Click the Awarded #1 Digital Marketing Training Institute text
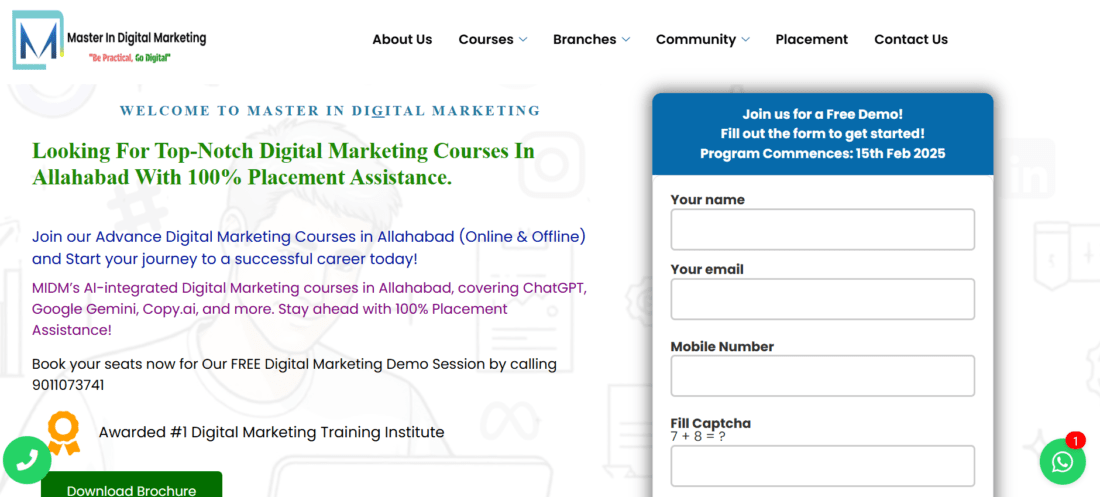This screenshot has height=497, width=1100. pyautogui.click(x=271, y=432)
